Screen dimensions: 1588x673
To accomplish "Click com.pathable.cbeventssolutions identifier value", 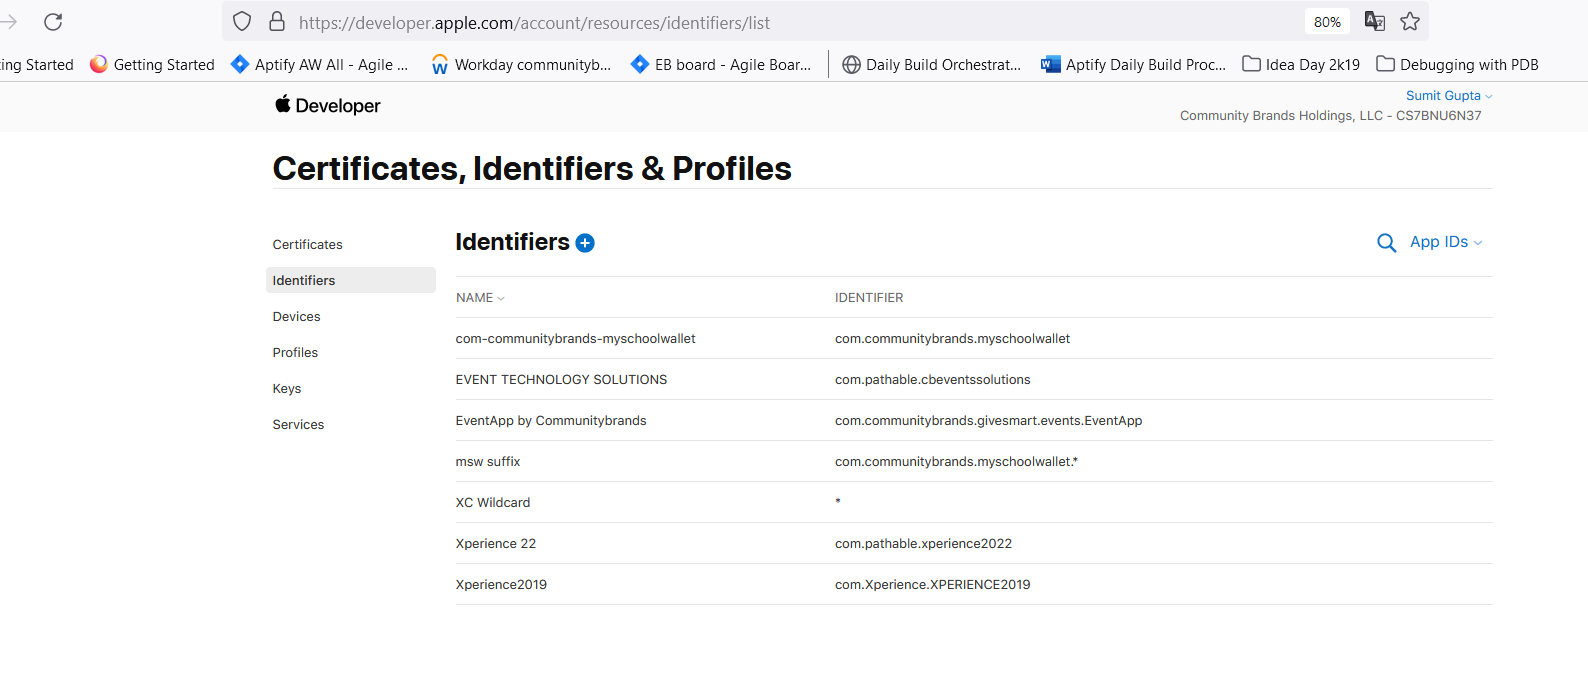I will (933, 380).
